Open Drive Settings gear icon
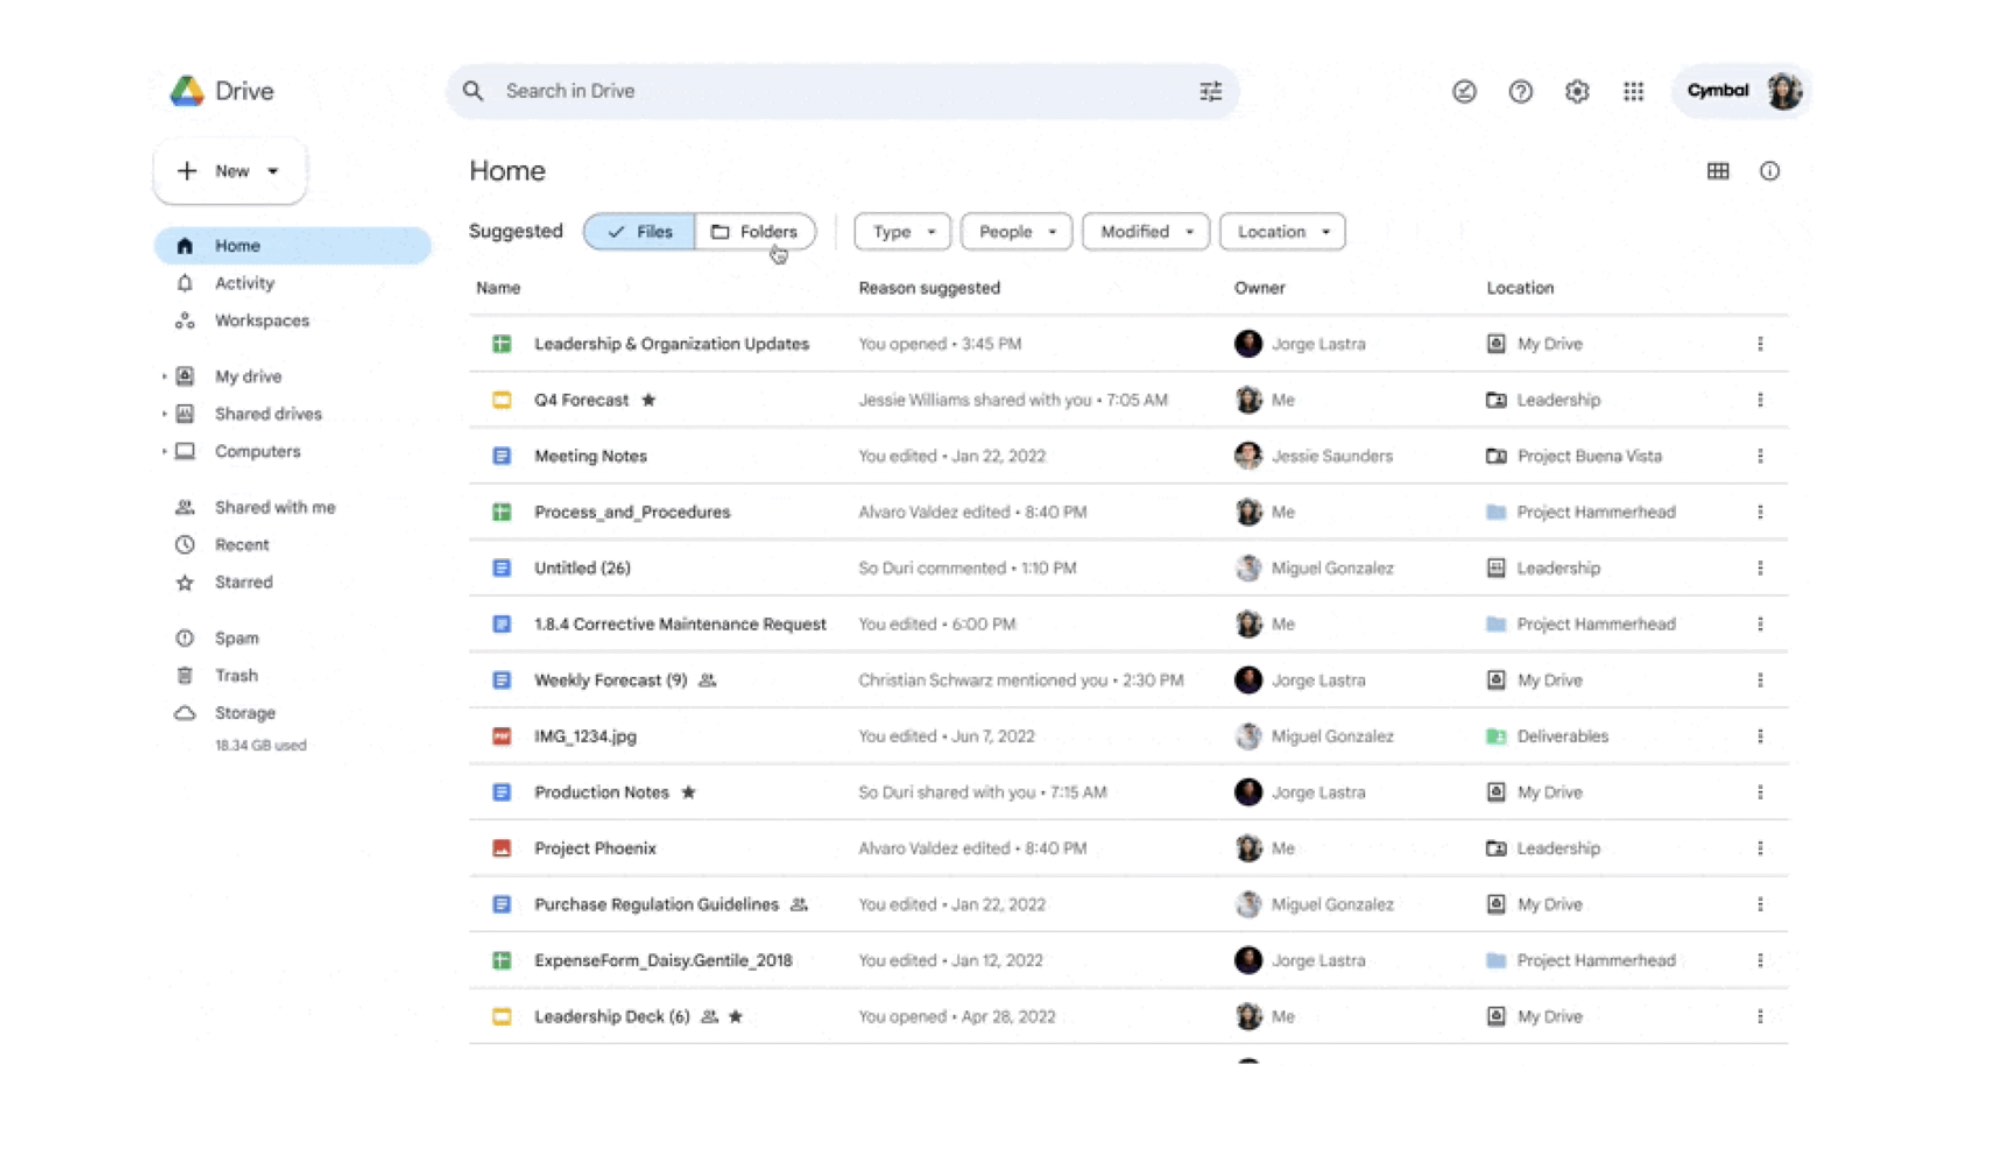2000x1167 pixels. pos(1577,91)
